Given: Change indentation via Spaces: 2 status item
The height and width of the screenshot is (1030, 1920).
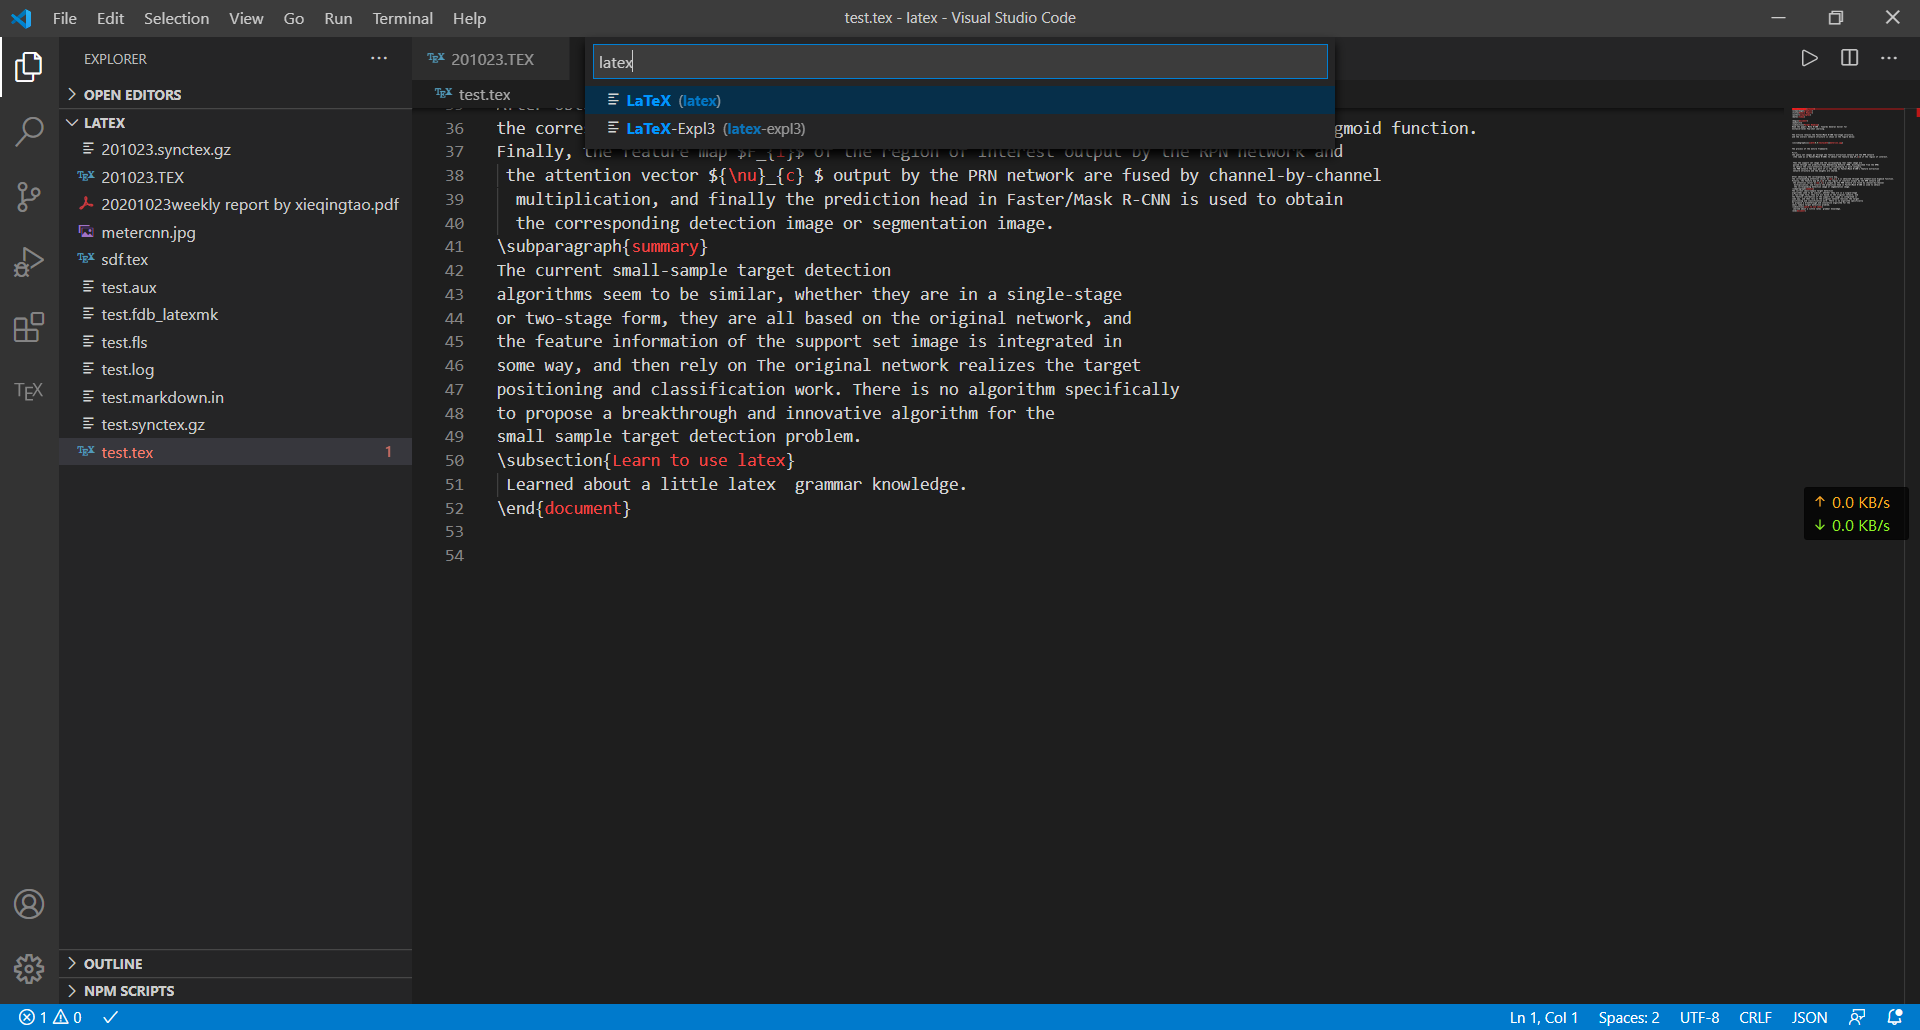Looking at the screenshot, I should coord(1628,1016).
